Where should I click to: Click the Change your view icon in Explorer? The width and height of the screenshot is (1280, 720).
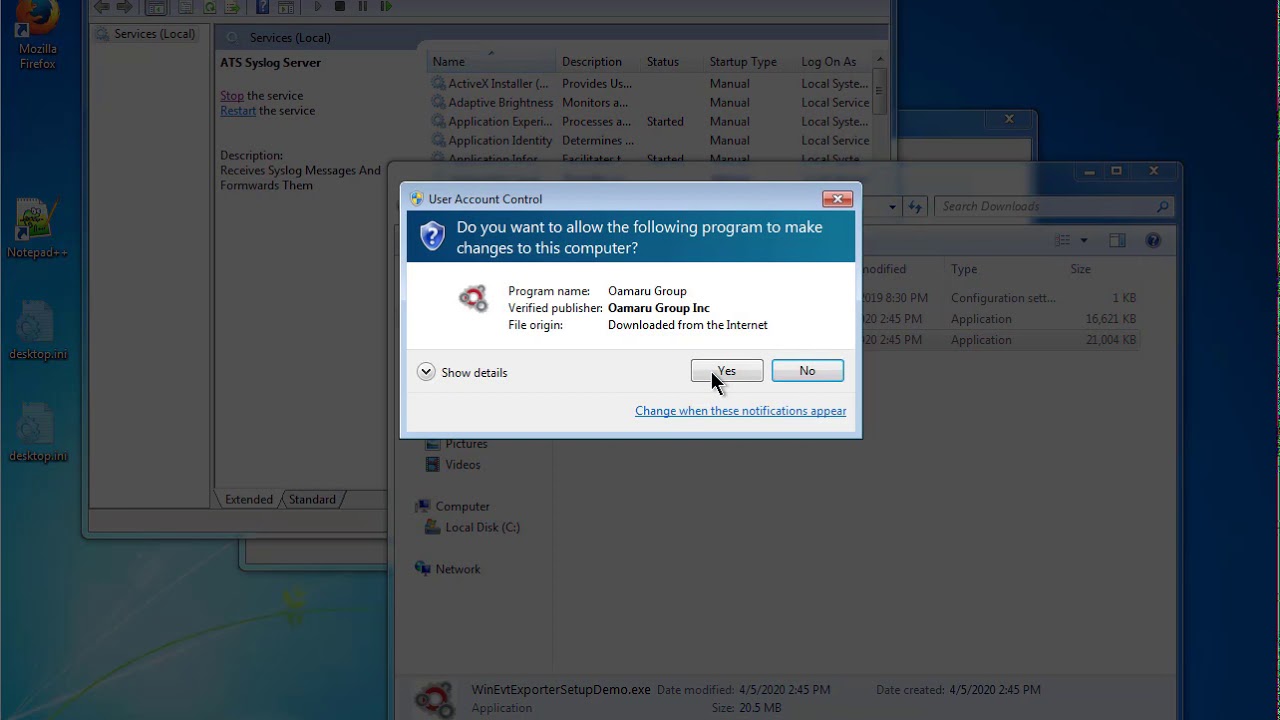[x=1063, y=241]
